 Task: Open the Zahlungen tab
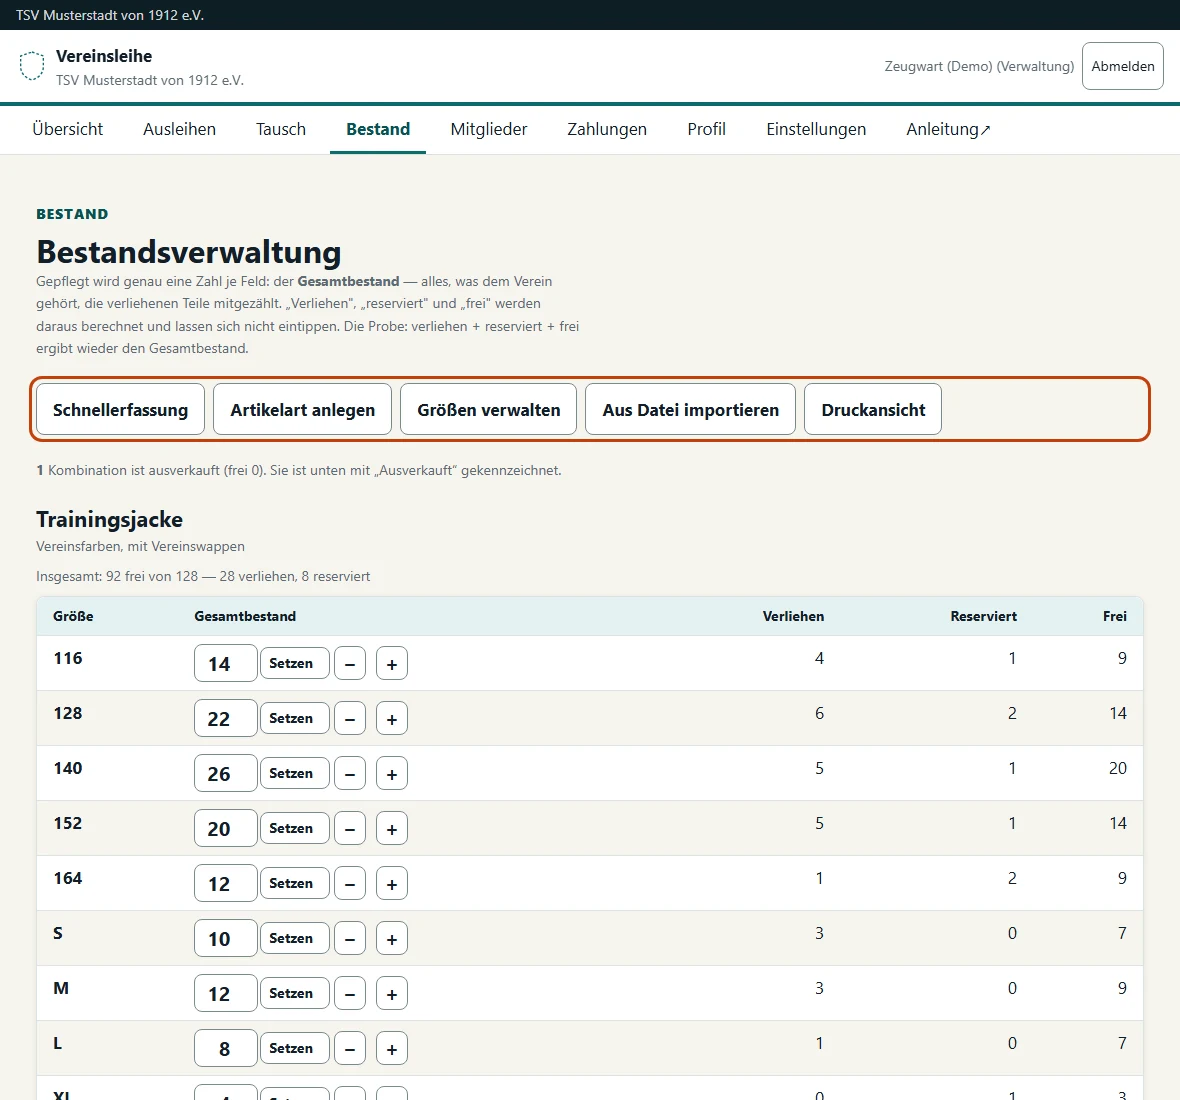tap(607, 129)
